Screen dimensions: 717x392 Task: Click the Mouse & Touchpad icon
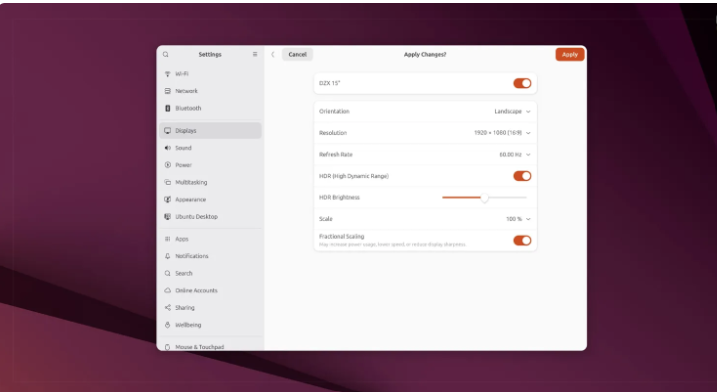tap(167, 347)
